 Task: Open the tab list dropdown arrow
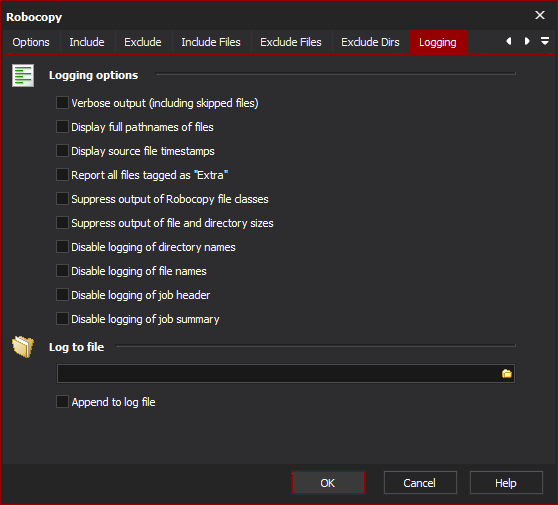click(x=544, y=41)
